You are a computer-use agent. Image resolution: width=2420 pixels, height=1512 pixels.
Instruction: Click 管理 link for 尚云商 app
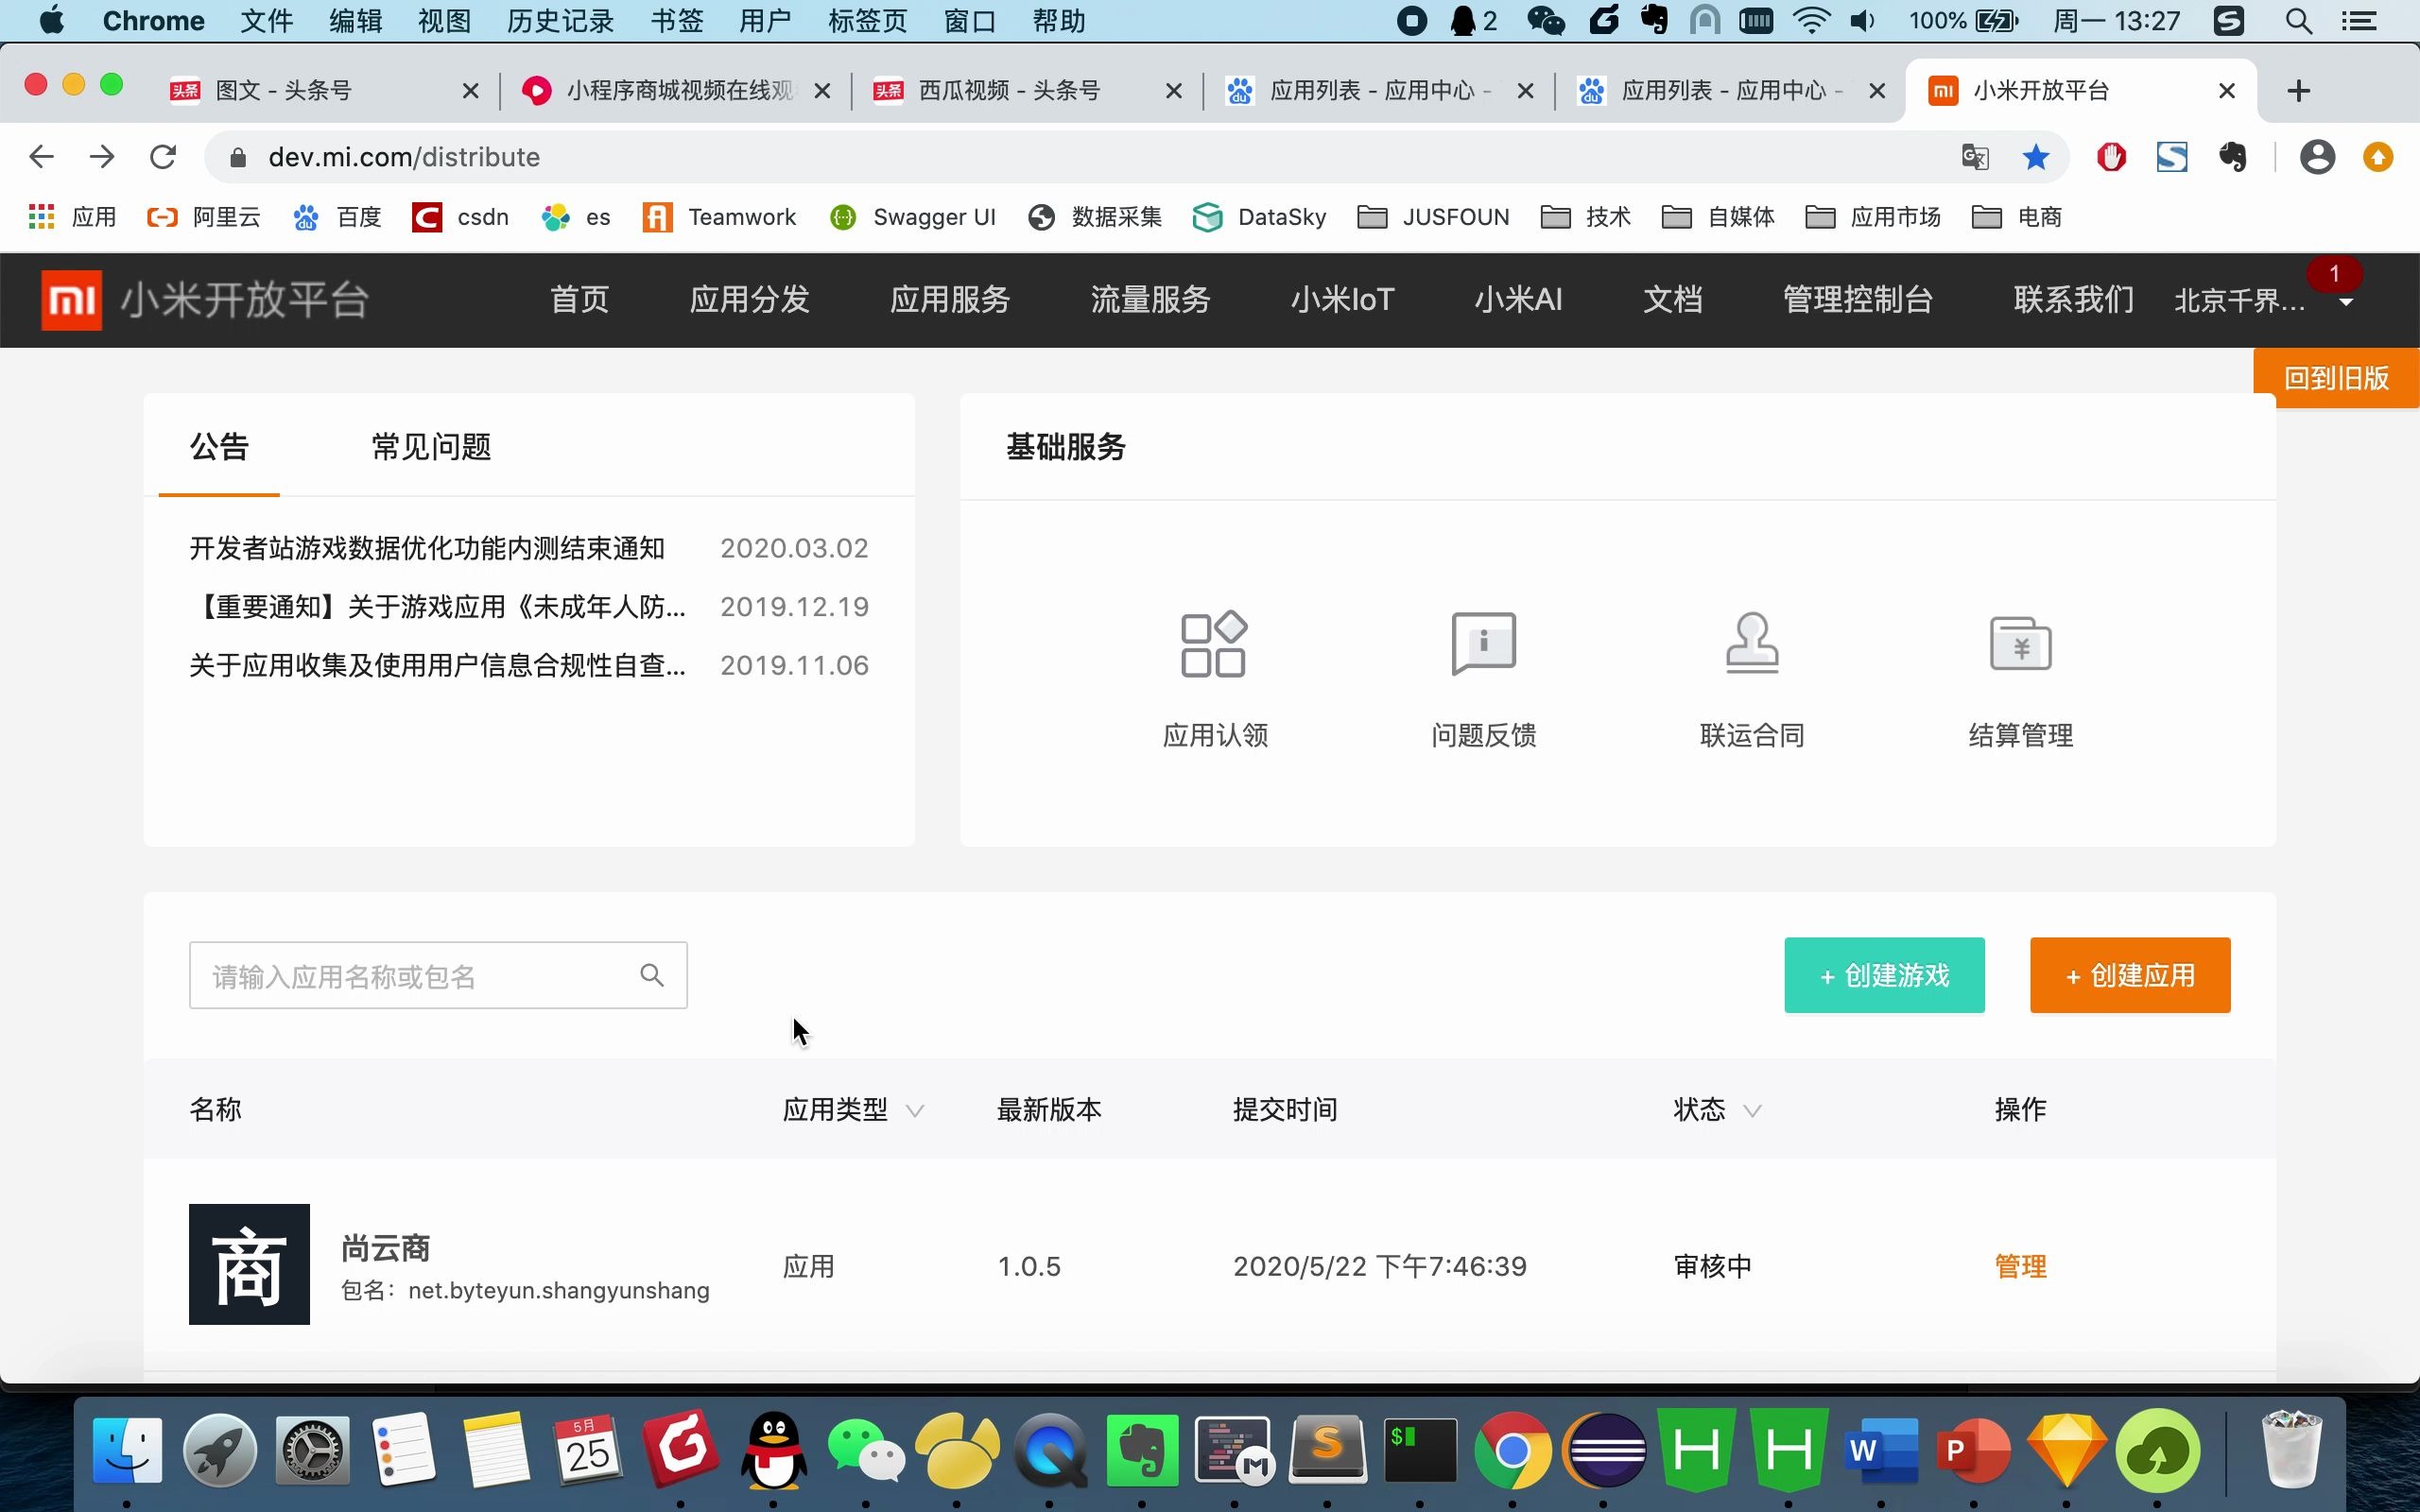click(2021, 1266)
